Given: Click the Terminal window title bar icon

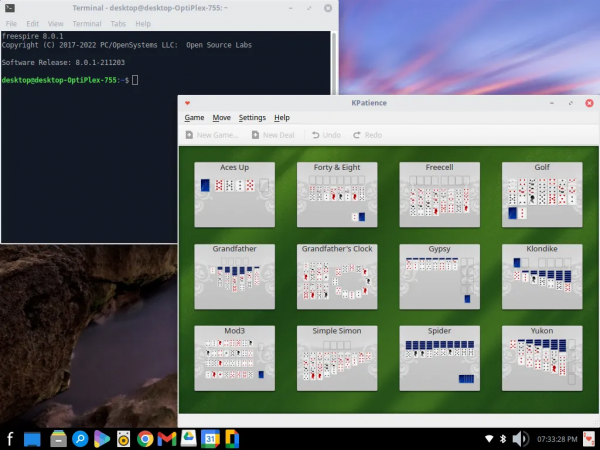Looking at the screenshot, I should (x=10, y=8).
